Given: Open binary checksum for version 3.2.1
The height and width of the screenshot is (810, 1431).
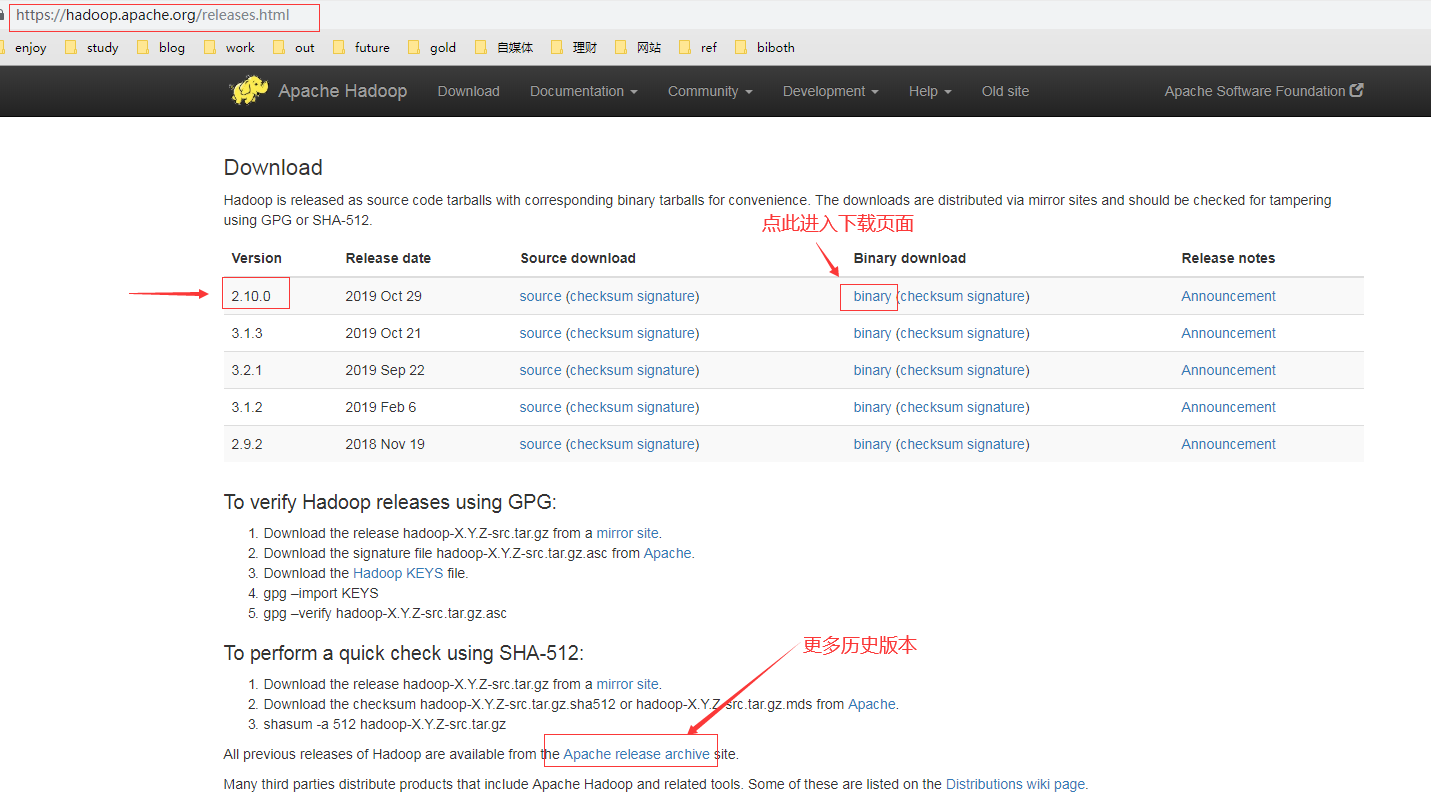Looking at the screenshot, I should coord(932,370).
